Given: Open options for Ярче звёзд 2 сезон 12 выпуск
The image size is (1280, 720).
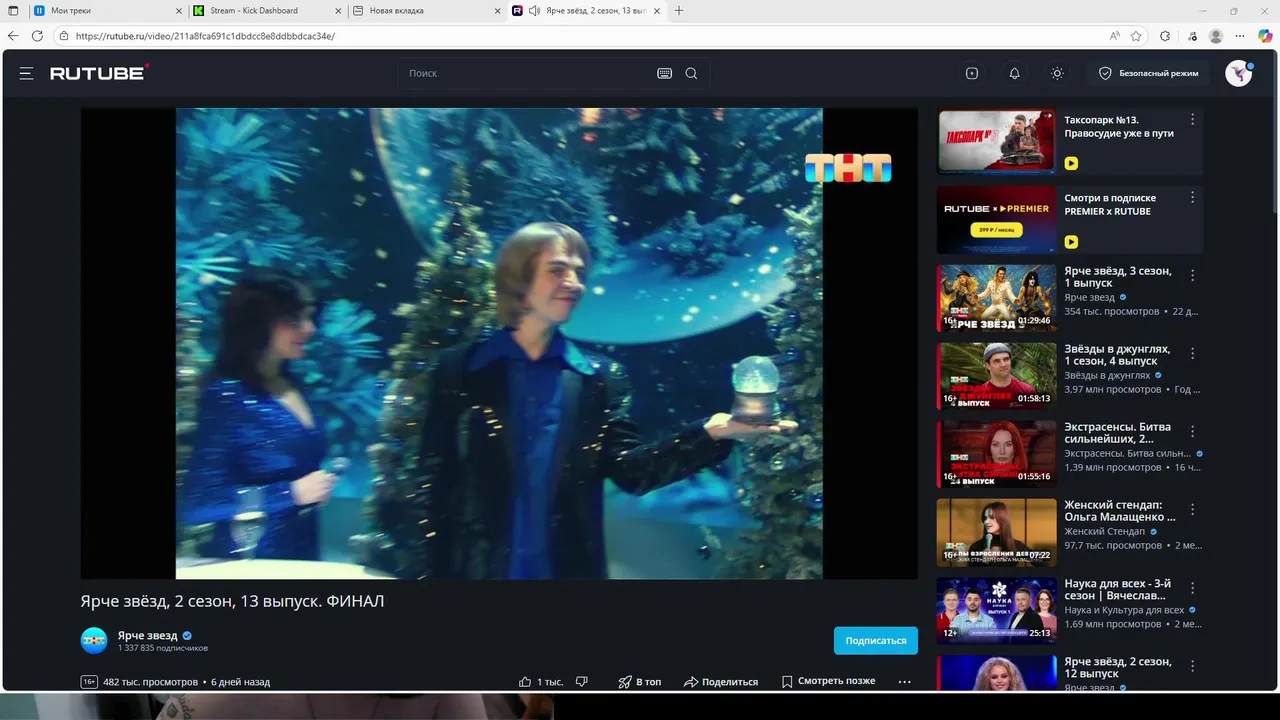Looking at the screenshot, I should click(1192, 666).
